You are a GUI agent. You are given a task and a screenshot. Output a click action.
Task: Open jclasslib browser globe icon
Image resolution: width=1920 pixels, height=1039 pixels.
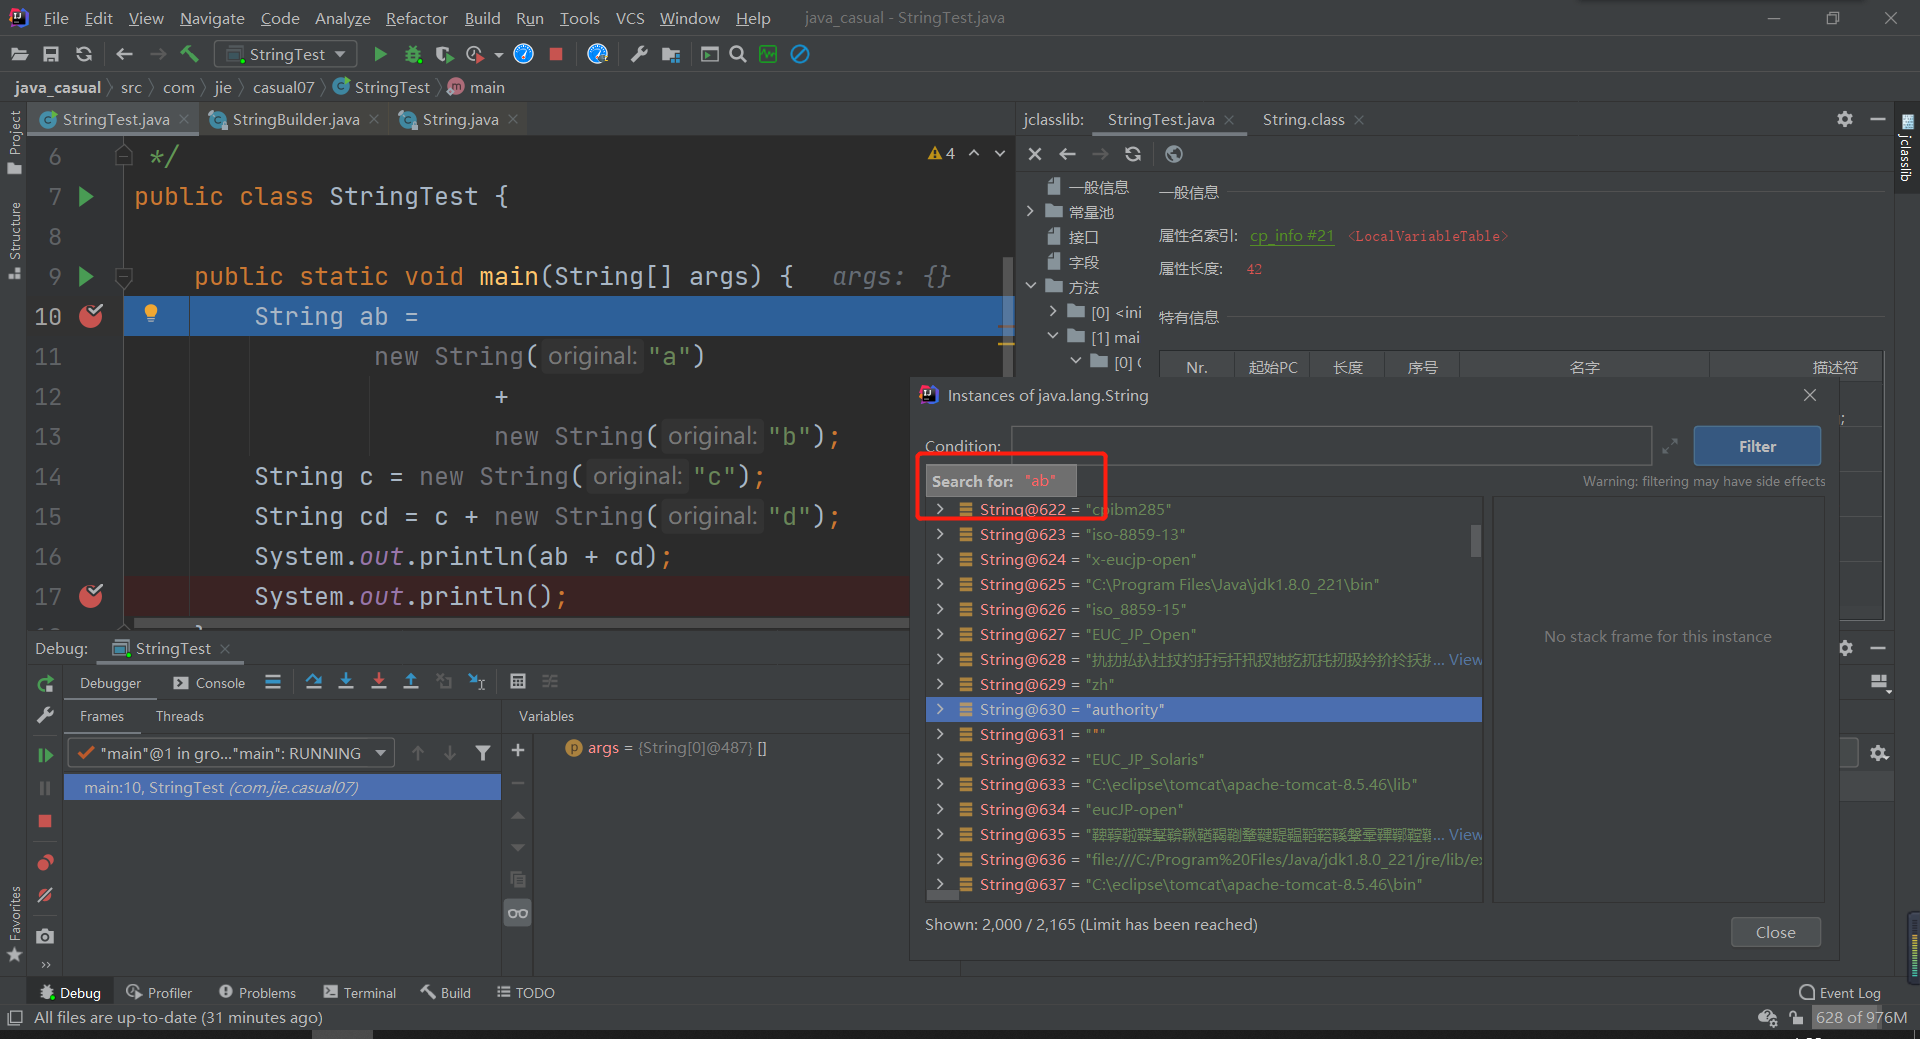pyautogui.click(x=1174, y=154)
